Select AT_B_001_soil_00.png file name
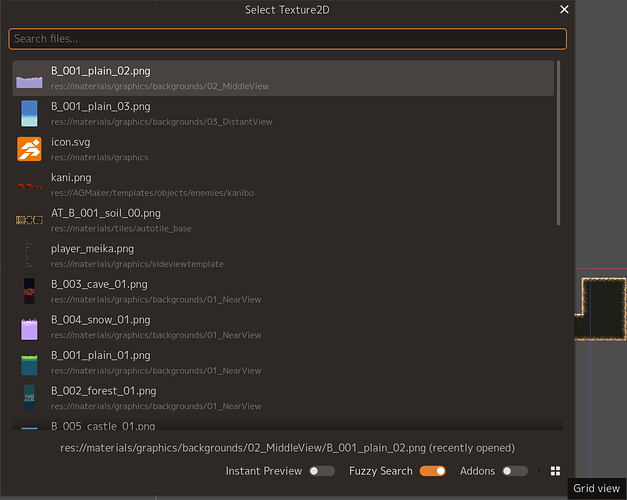Image resolution: width=627 pixels, height=500 pixels. (106, 214)
